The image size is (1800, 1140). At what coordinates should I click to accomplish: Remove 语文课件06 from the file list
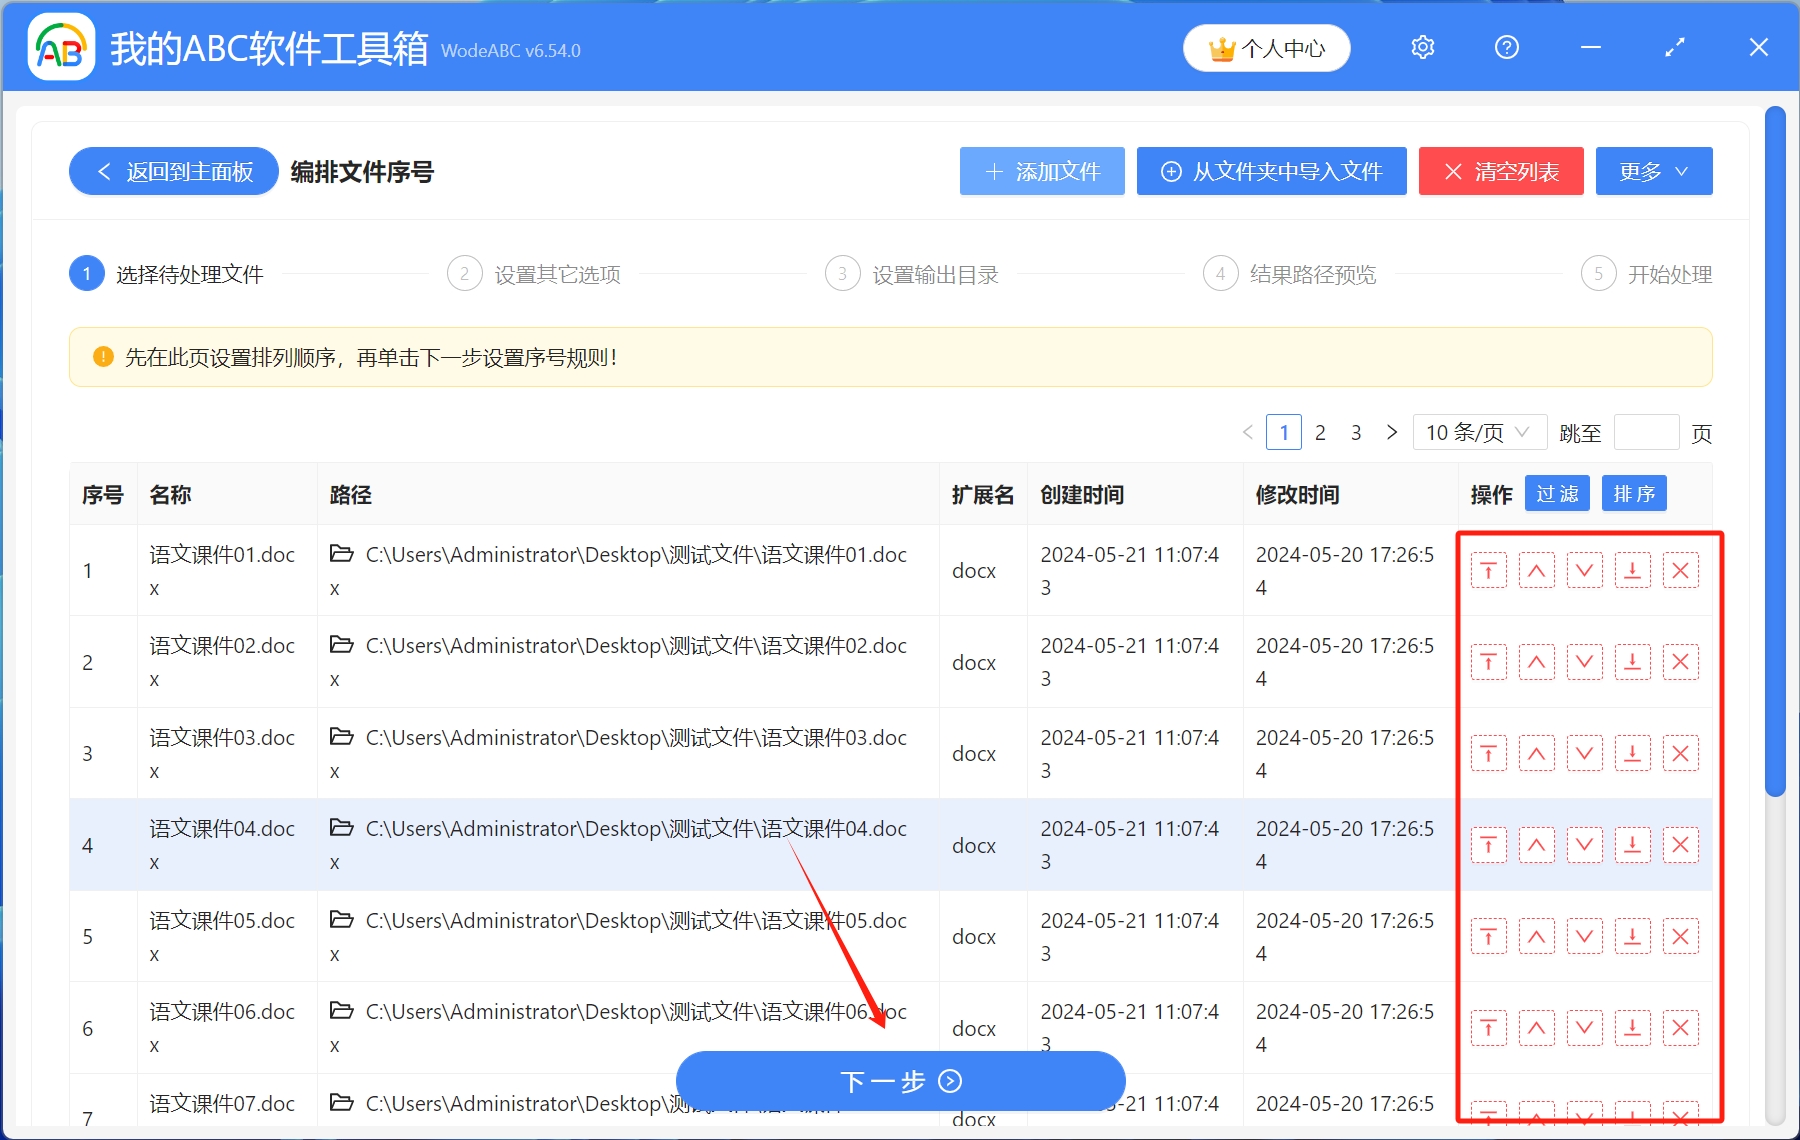1681,1028
